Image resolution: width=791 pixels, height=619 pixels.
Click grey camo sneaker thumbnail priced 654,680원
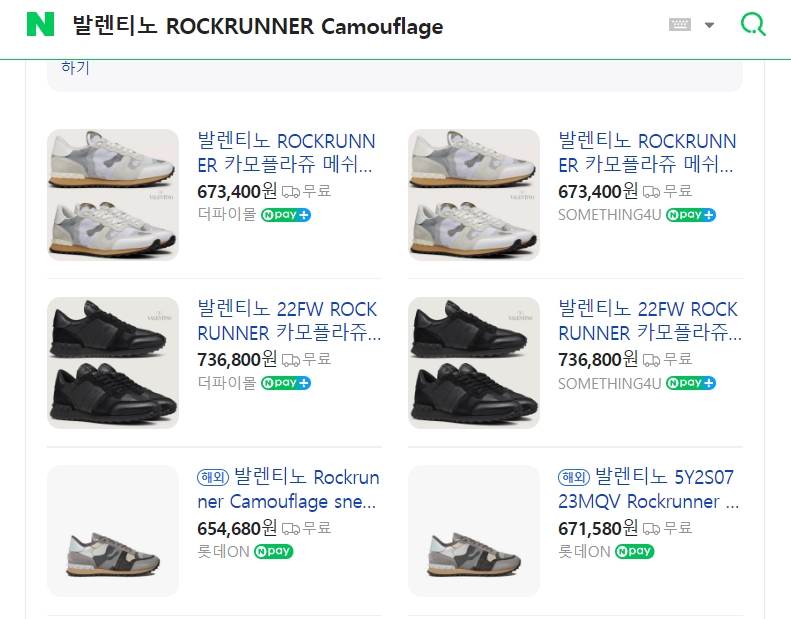[x=113, y=530]
